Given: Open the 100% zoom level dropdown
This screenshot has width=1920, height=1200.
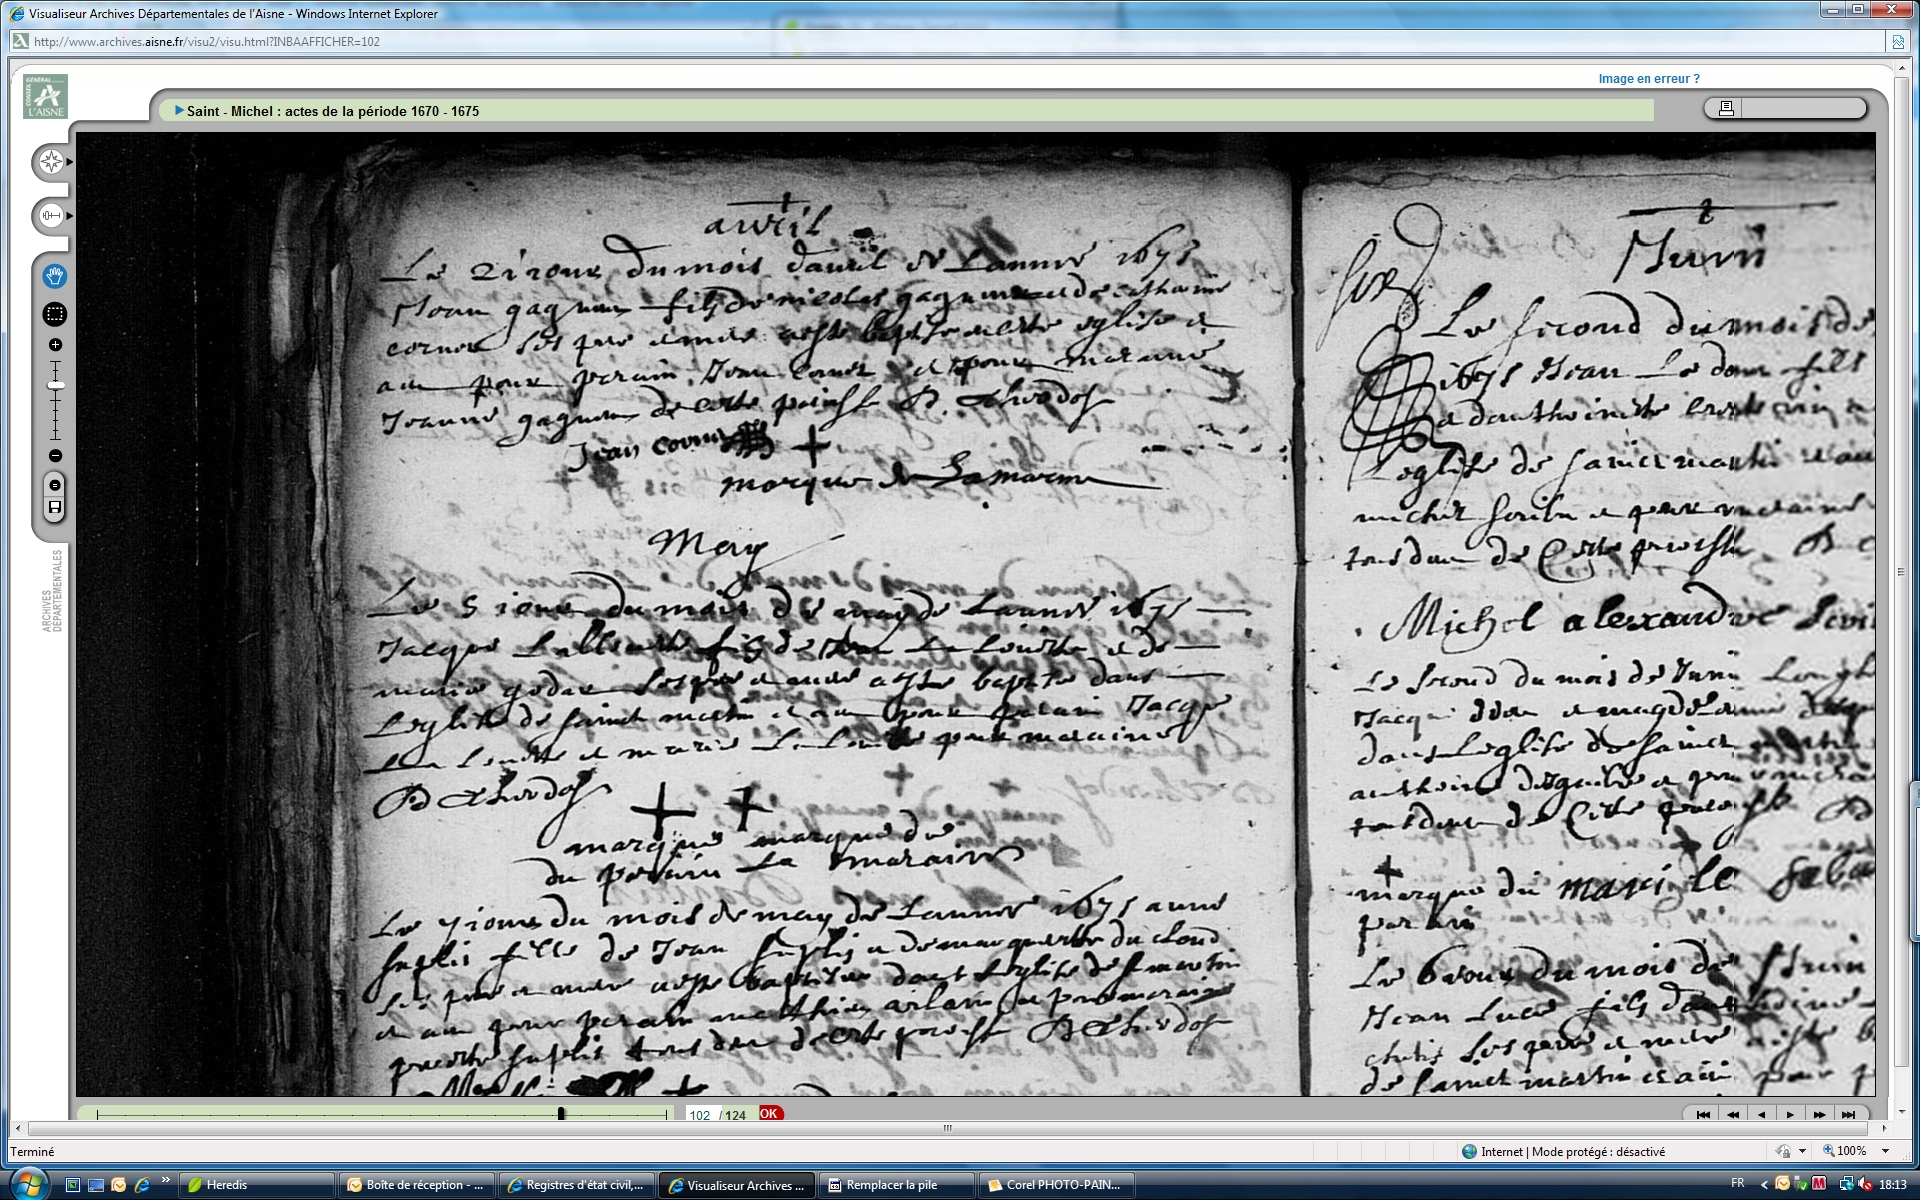Looking at the screenshot, I should 1886,1151.
